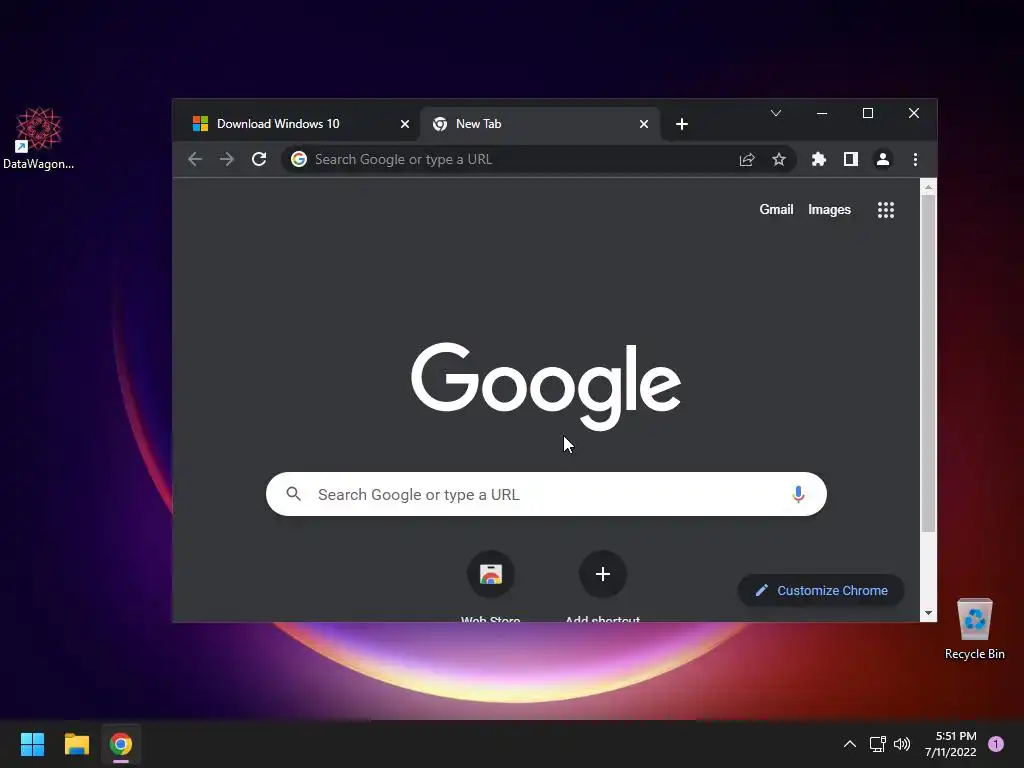
Task: Open the Chrome side panel icon
Action: 850,159
